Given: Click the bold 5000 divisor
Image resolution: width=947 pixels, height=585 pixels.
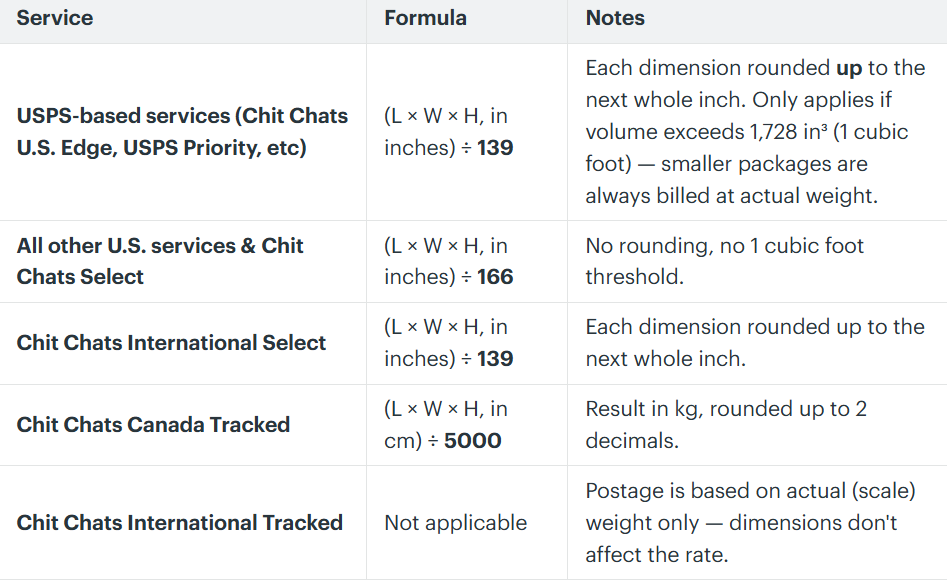Looking at the screenshot, I should coord(473,441).
